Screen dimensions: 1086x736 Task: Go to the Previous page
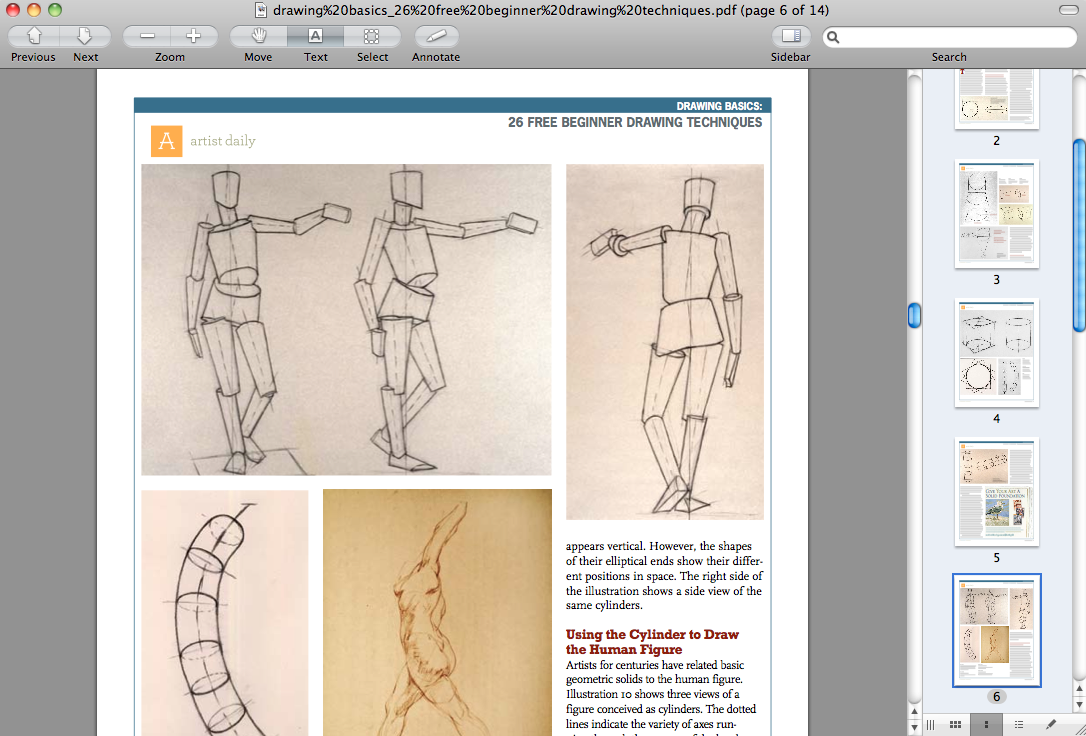[32, 36]
